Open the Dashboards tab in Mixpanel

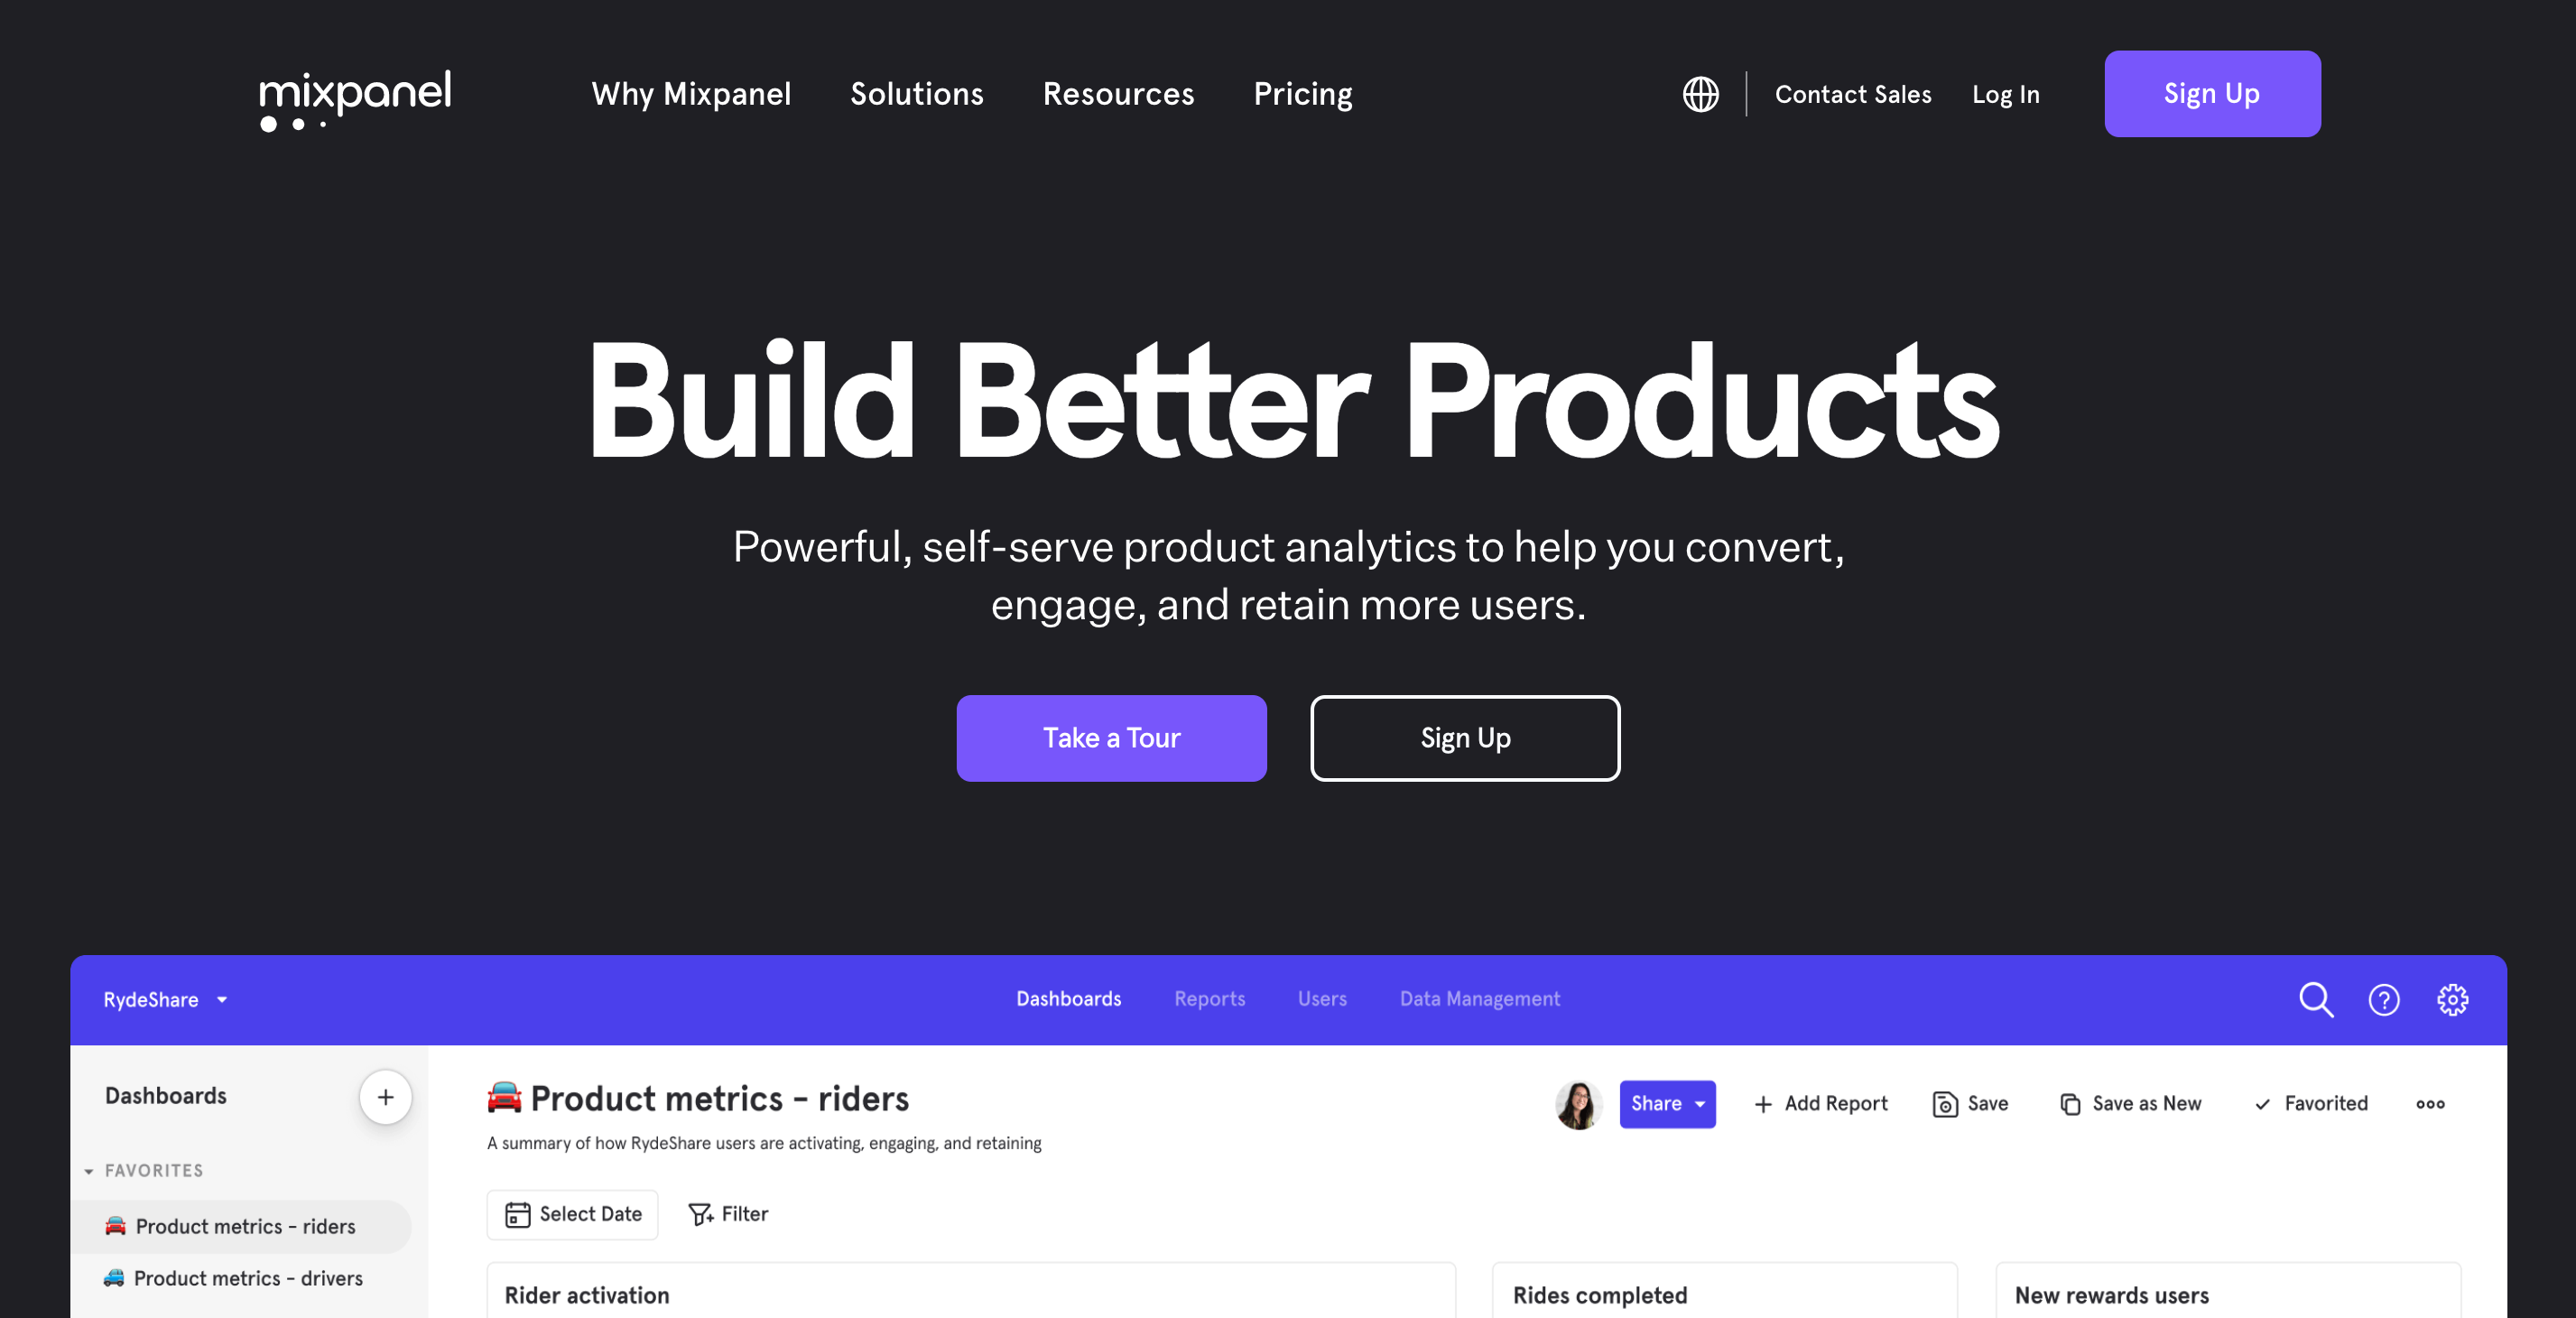pos(1067,998)
